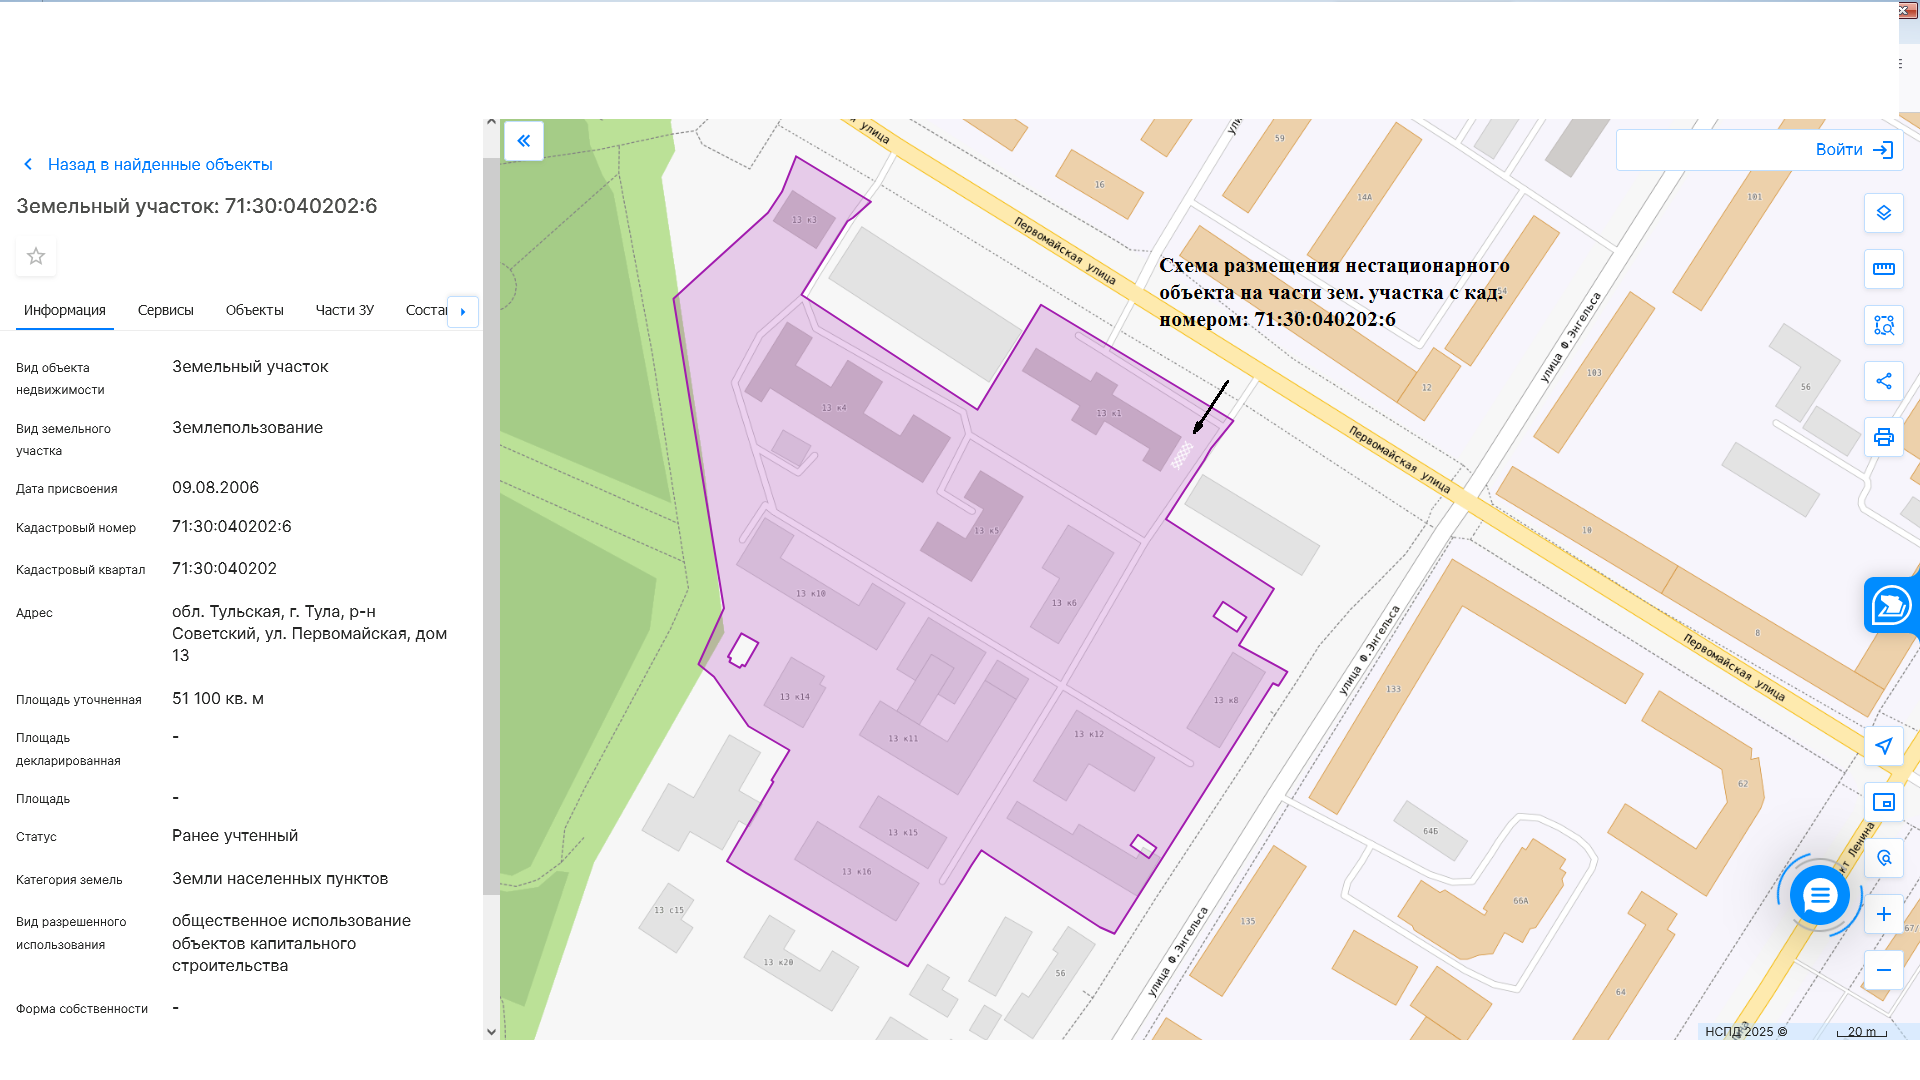
Task: Center map on my location
Action: 1883,746
